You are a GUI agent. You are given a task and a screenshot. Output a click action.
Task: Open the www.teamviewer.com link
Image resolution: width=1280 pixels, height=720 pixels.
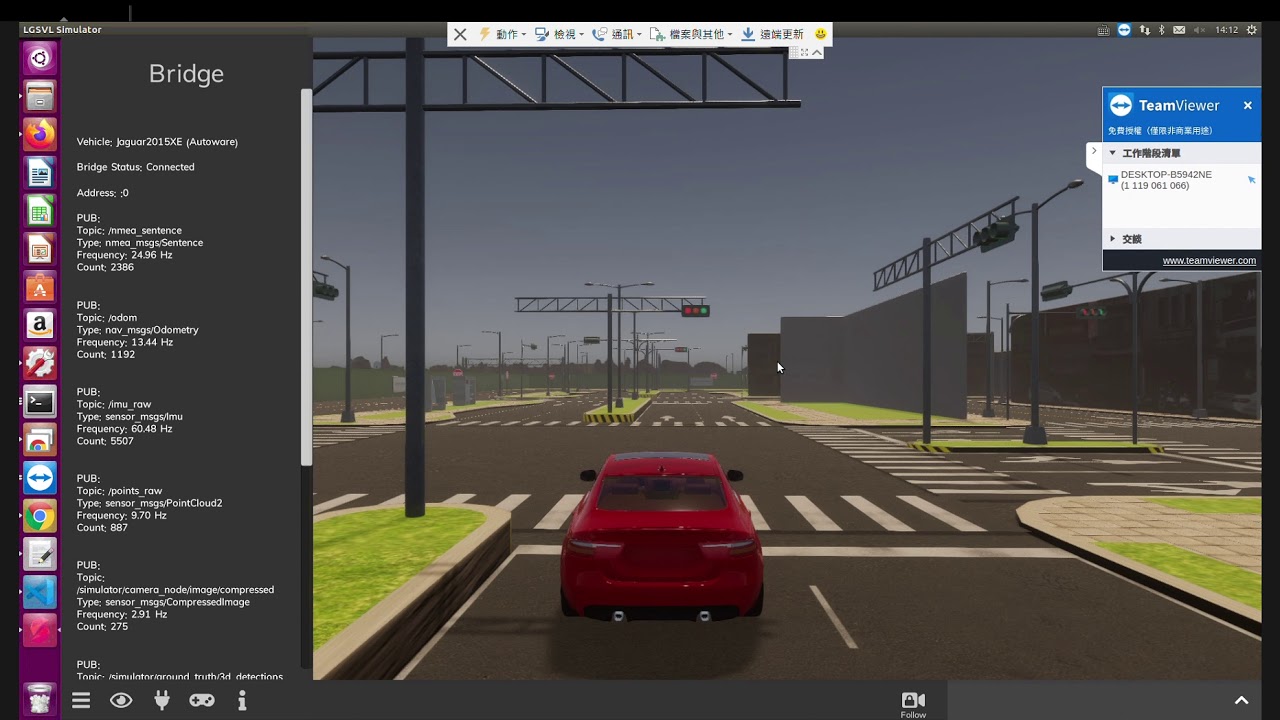(x=1209, y=261)
